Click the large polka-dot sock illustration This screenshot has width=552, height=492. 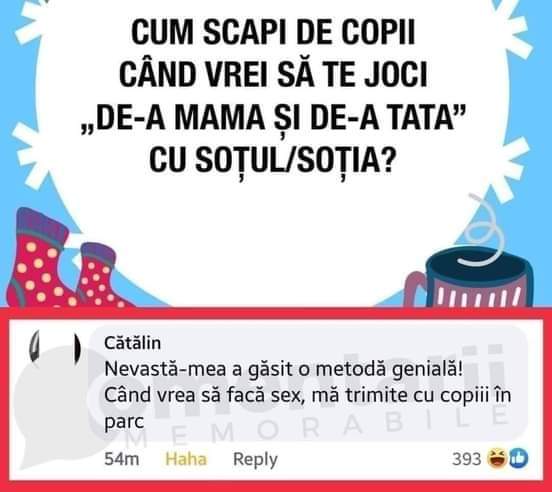(x=39, y=259)
